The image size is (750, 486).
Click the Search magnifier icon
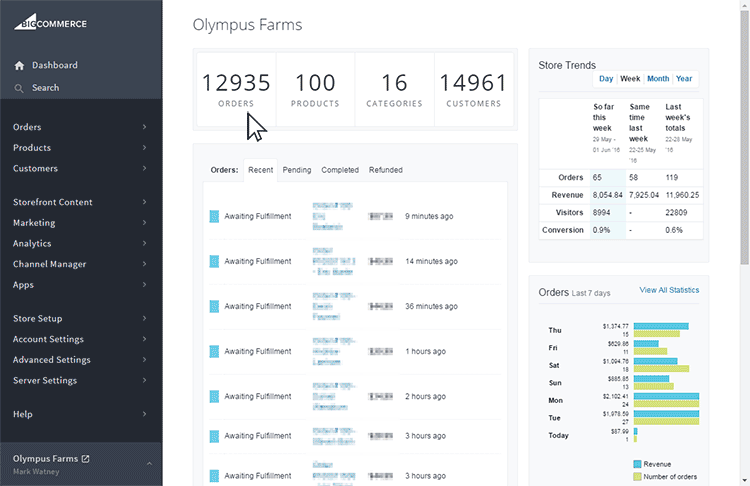coord(19,88)
